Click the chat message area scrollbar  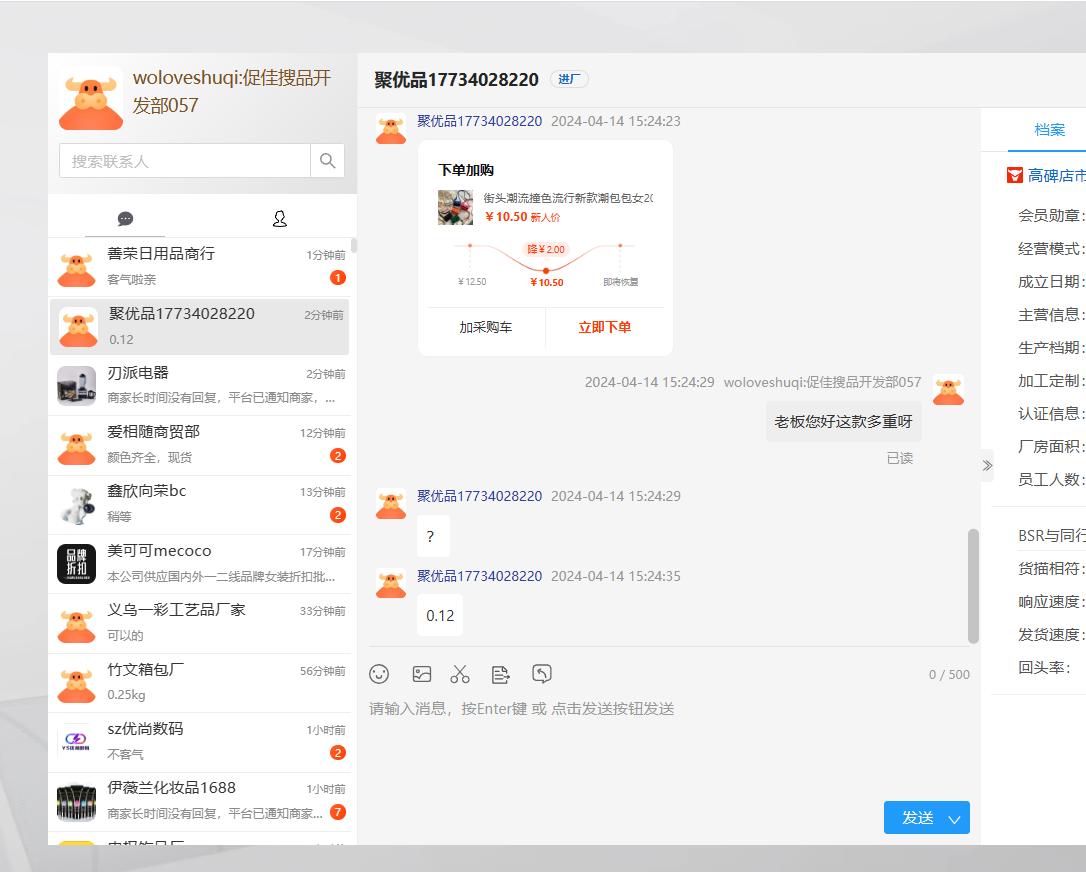click(973, 585)
